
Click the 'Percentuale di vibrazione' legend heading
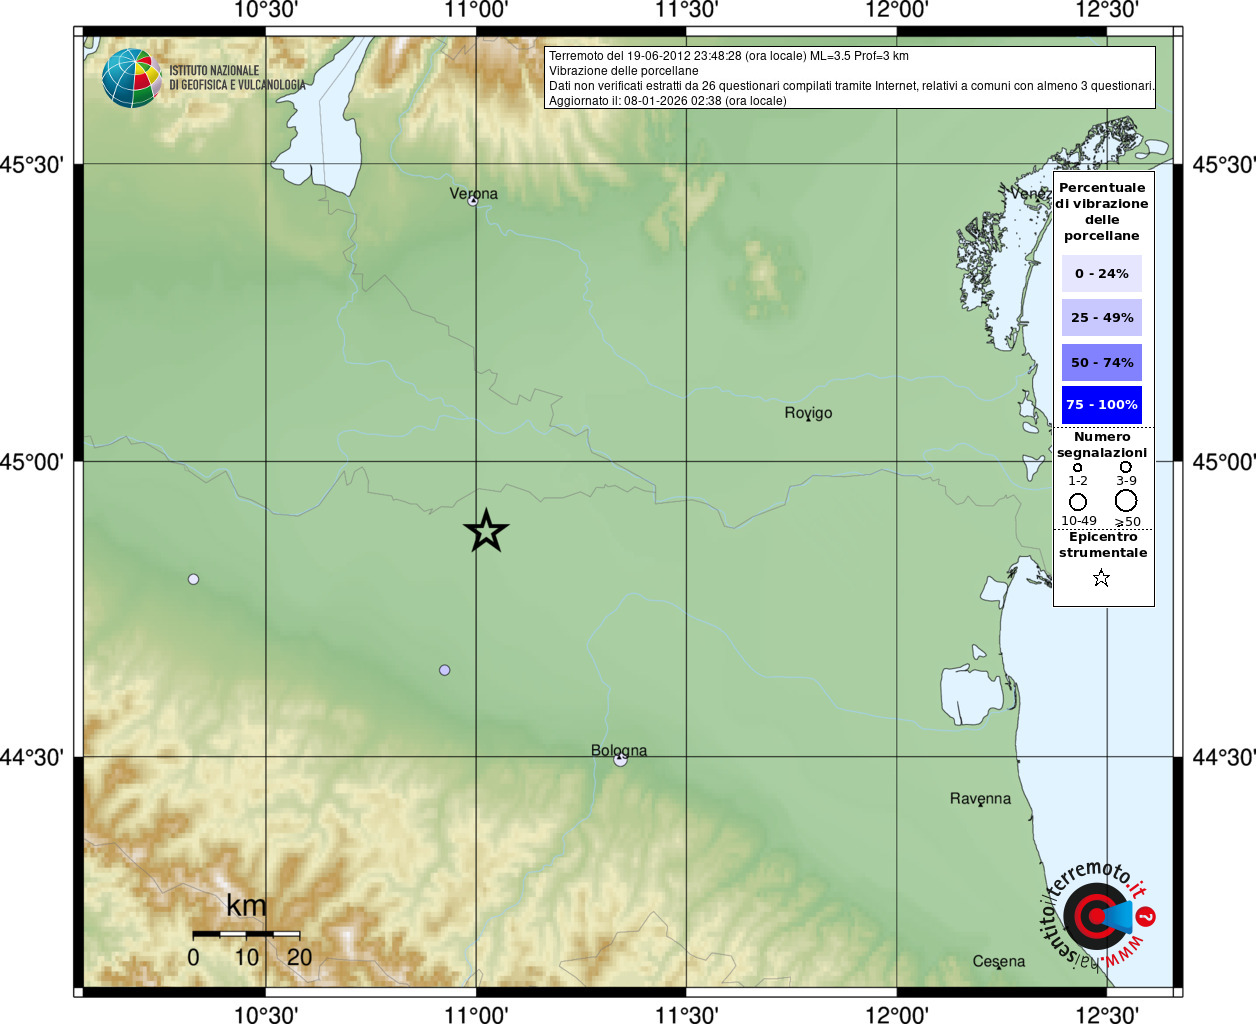click(x=1102, y=211)
